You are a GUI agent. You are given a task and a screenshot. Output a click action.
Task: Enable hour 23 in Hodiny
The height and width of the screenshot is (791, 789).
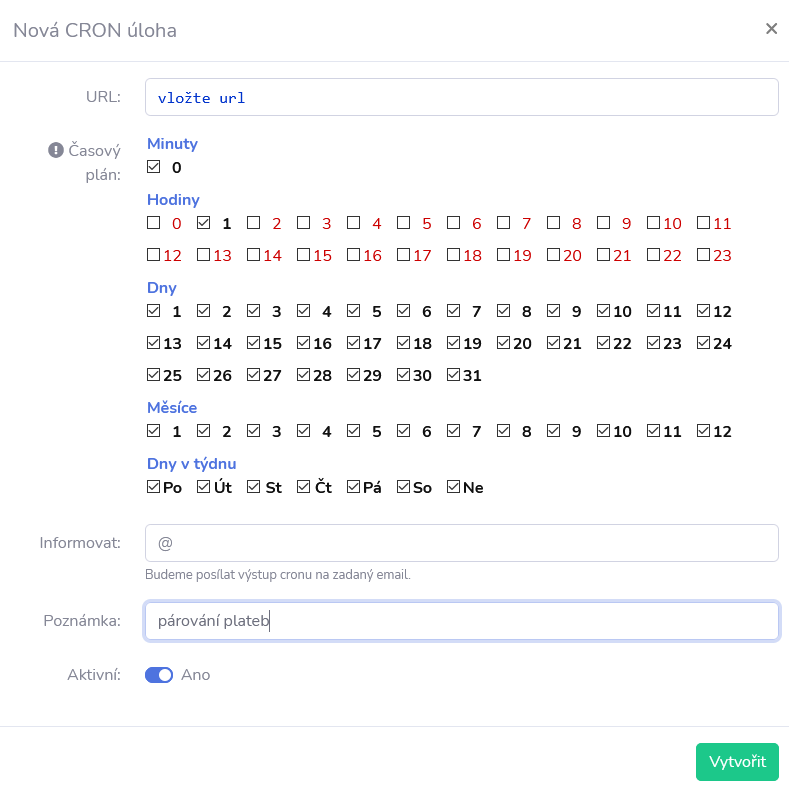coord(704,255)
